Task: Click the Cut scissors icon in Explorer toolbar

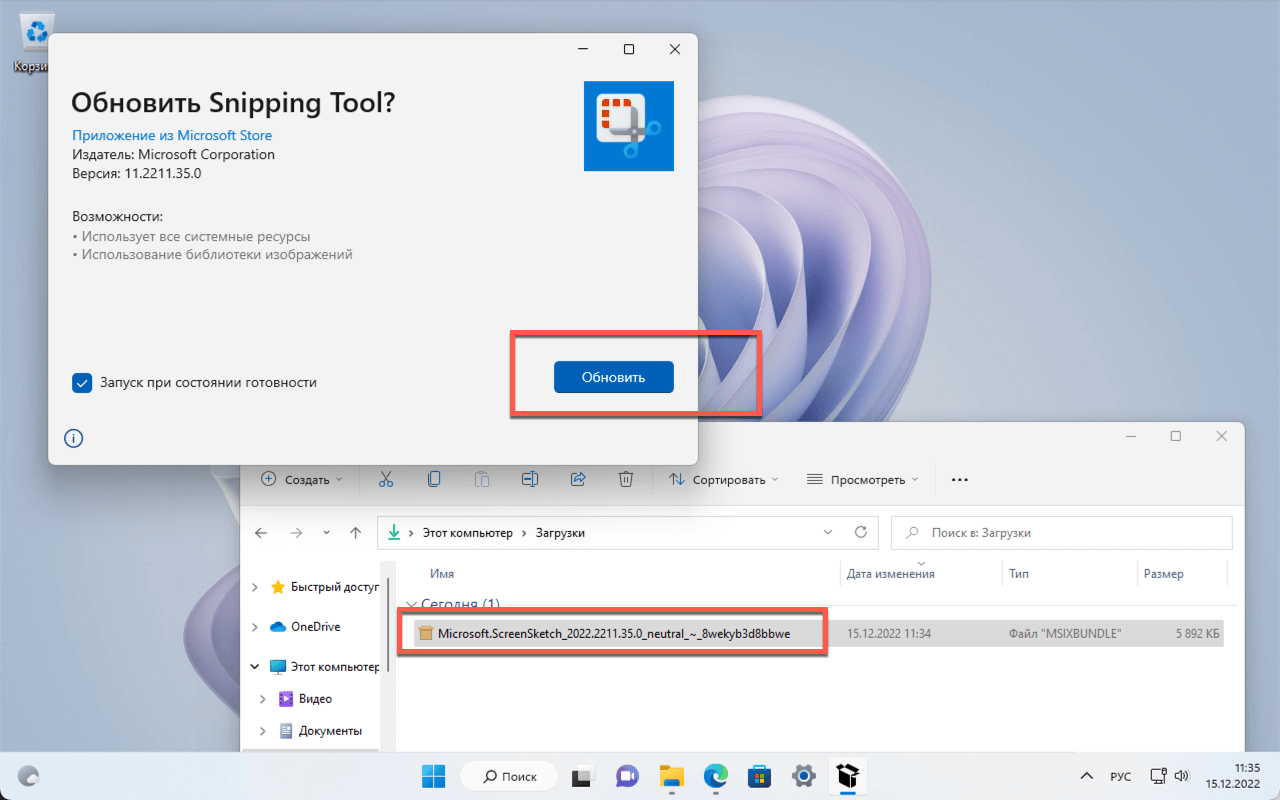Action: click(386, 479)
